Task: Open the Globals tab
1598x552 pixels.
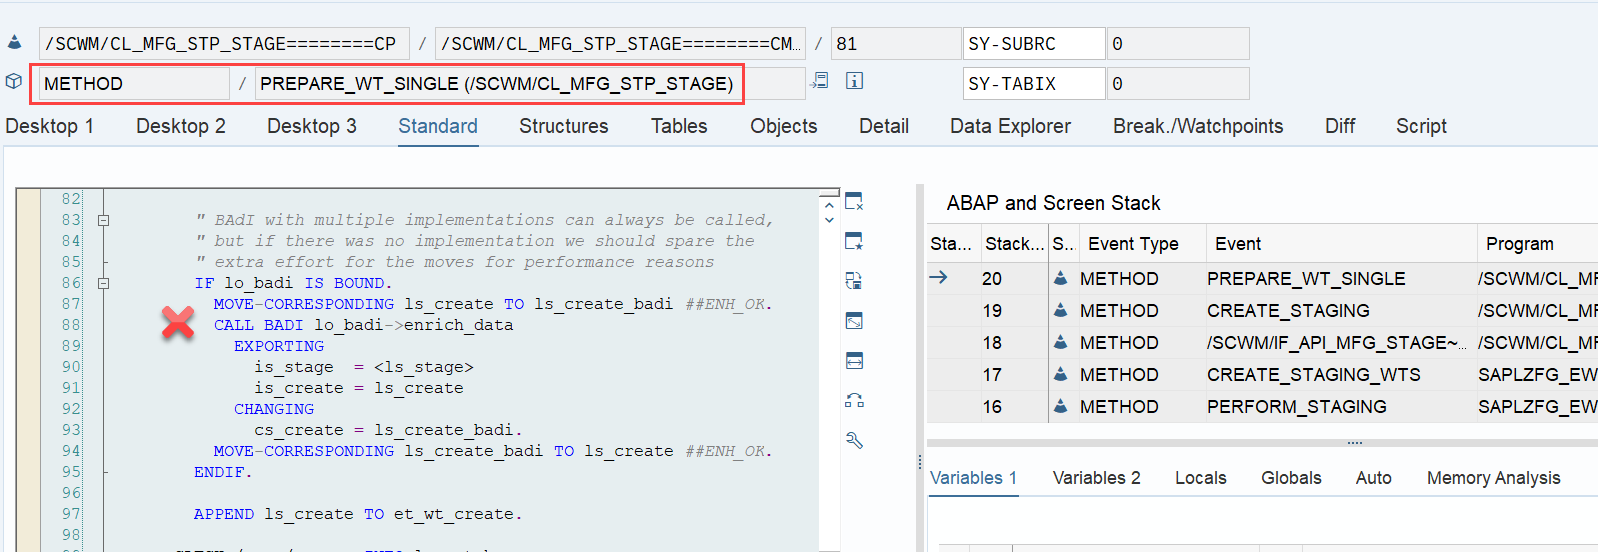Action: point(1291,478)
